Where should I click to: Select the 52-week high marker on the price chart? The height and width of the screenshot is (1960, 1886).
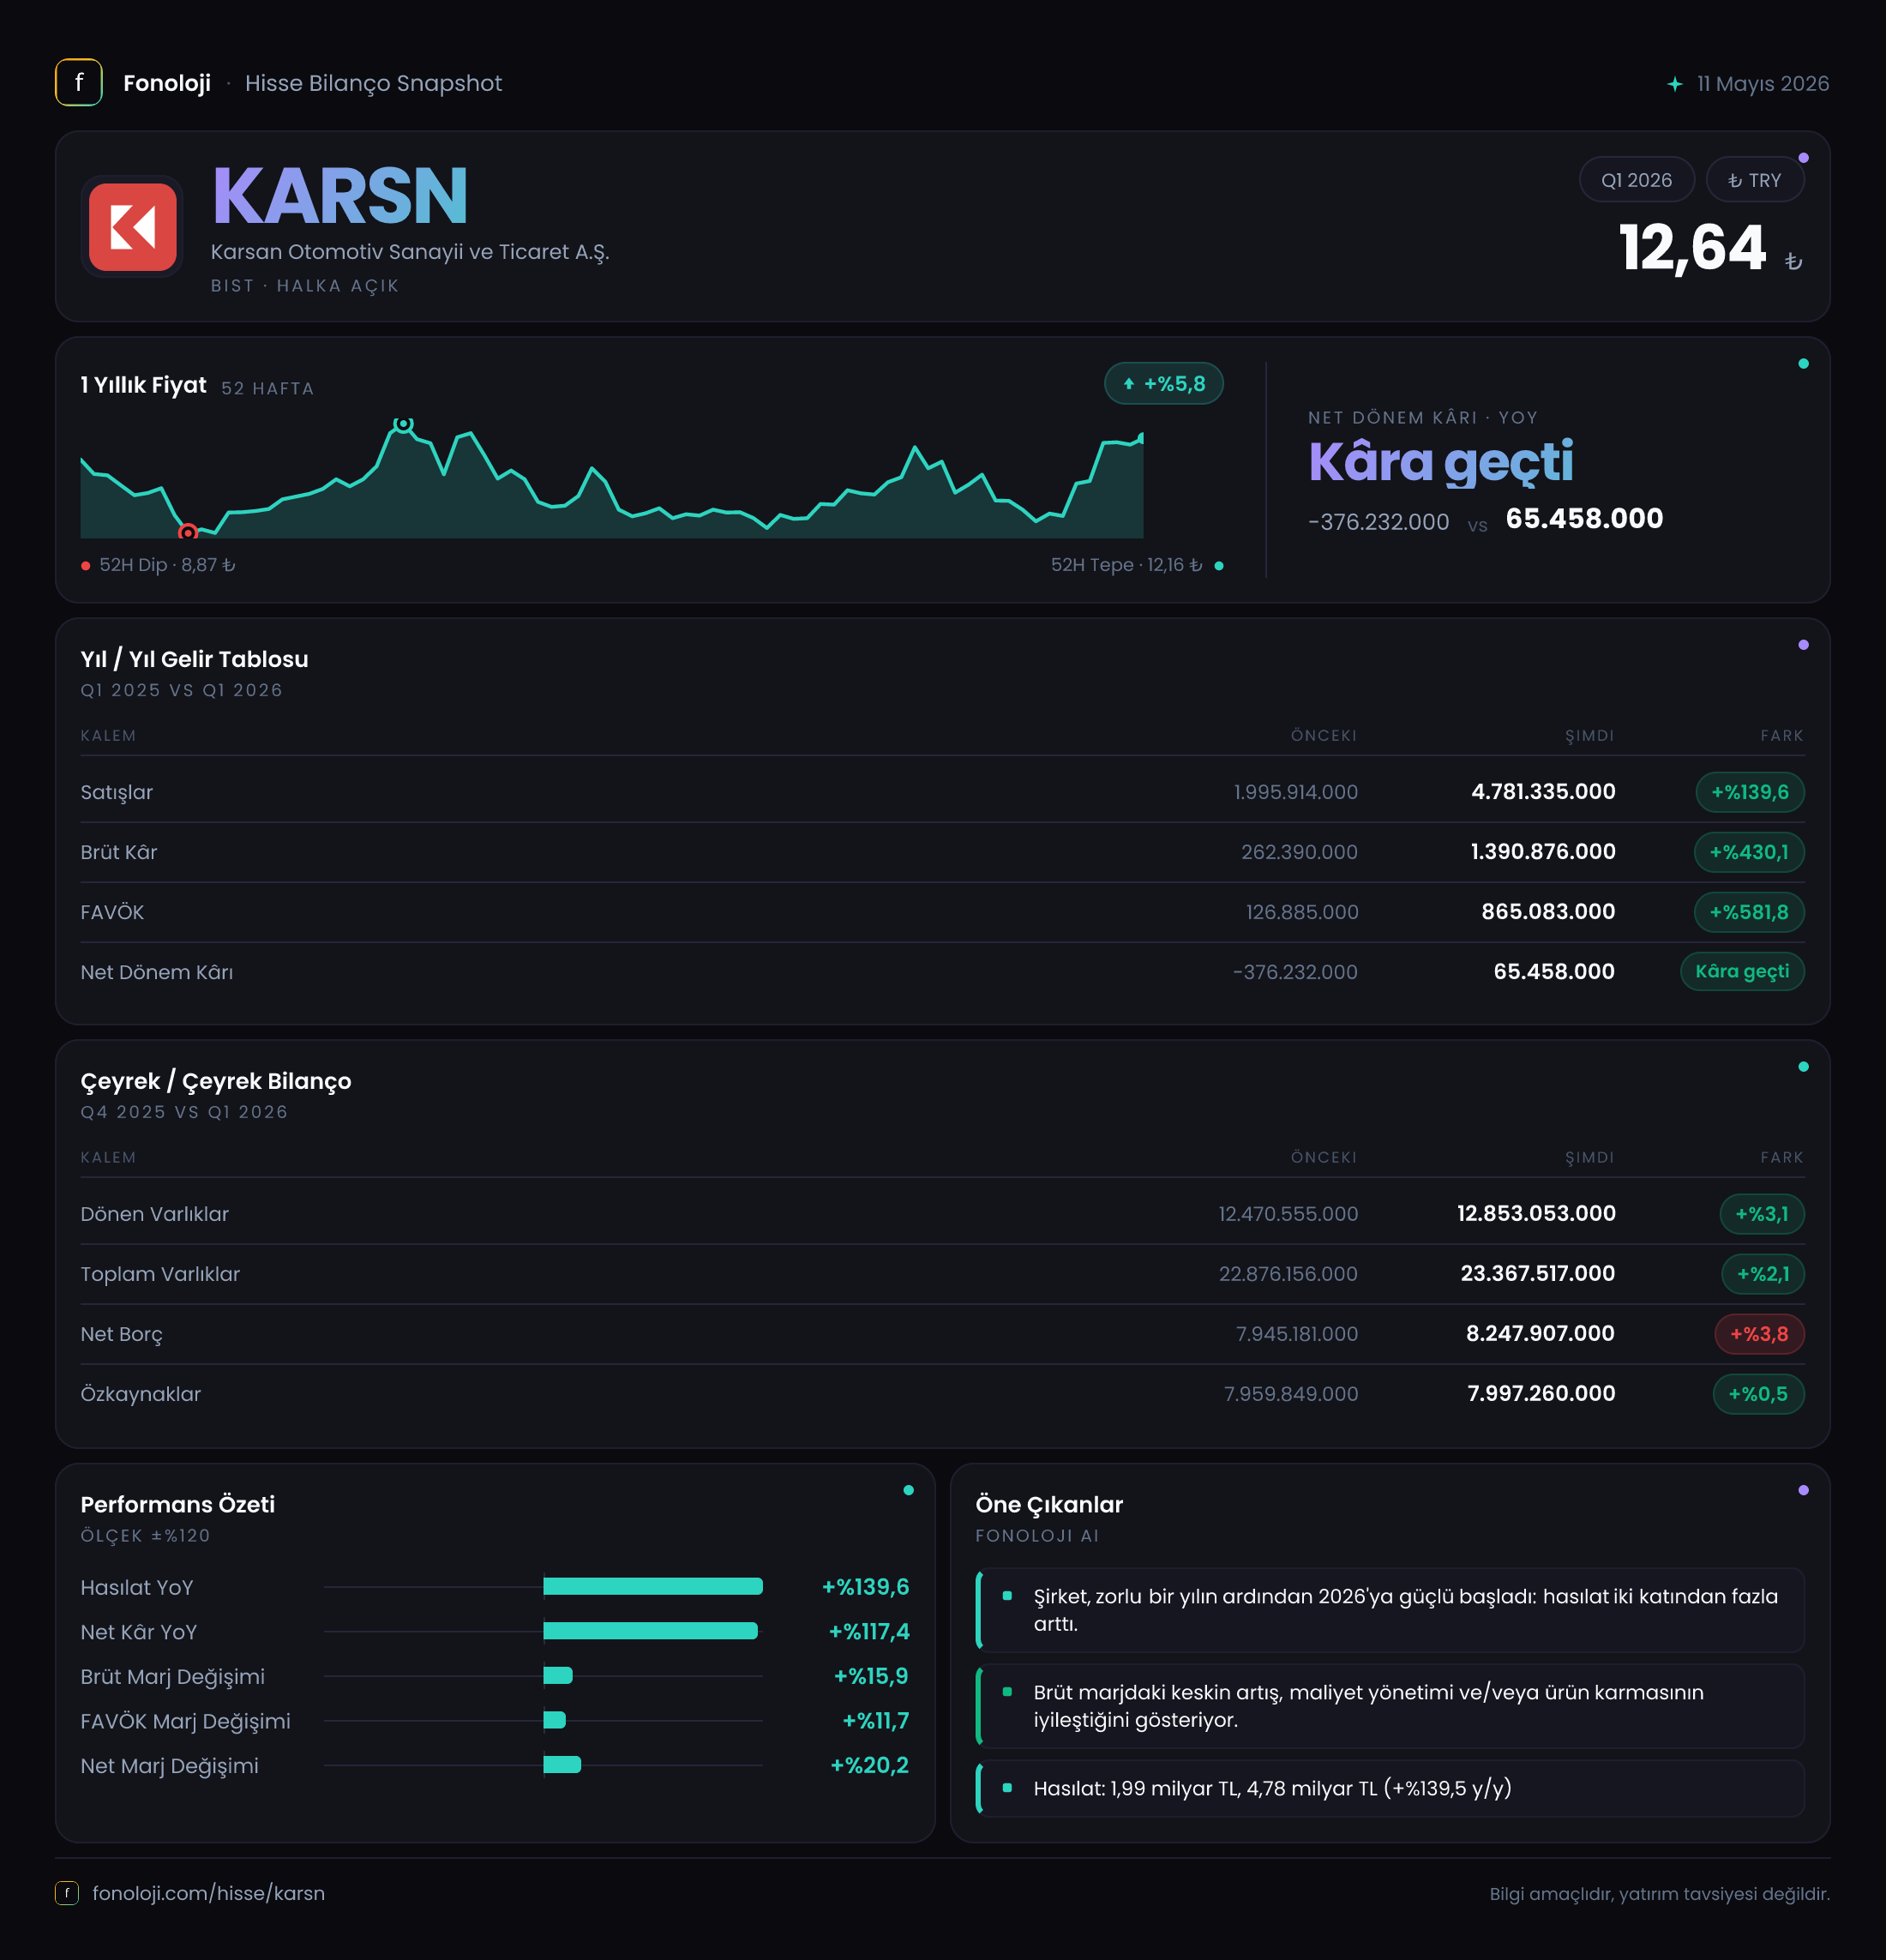403,424
